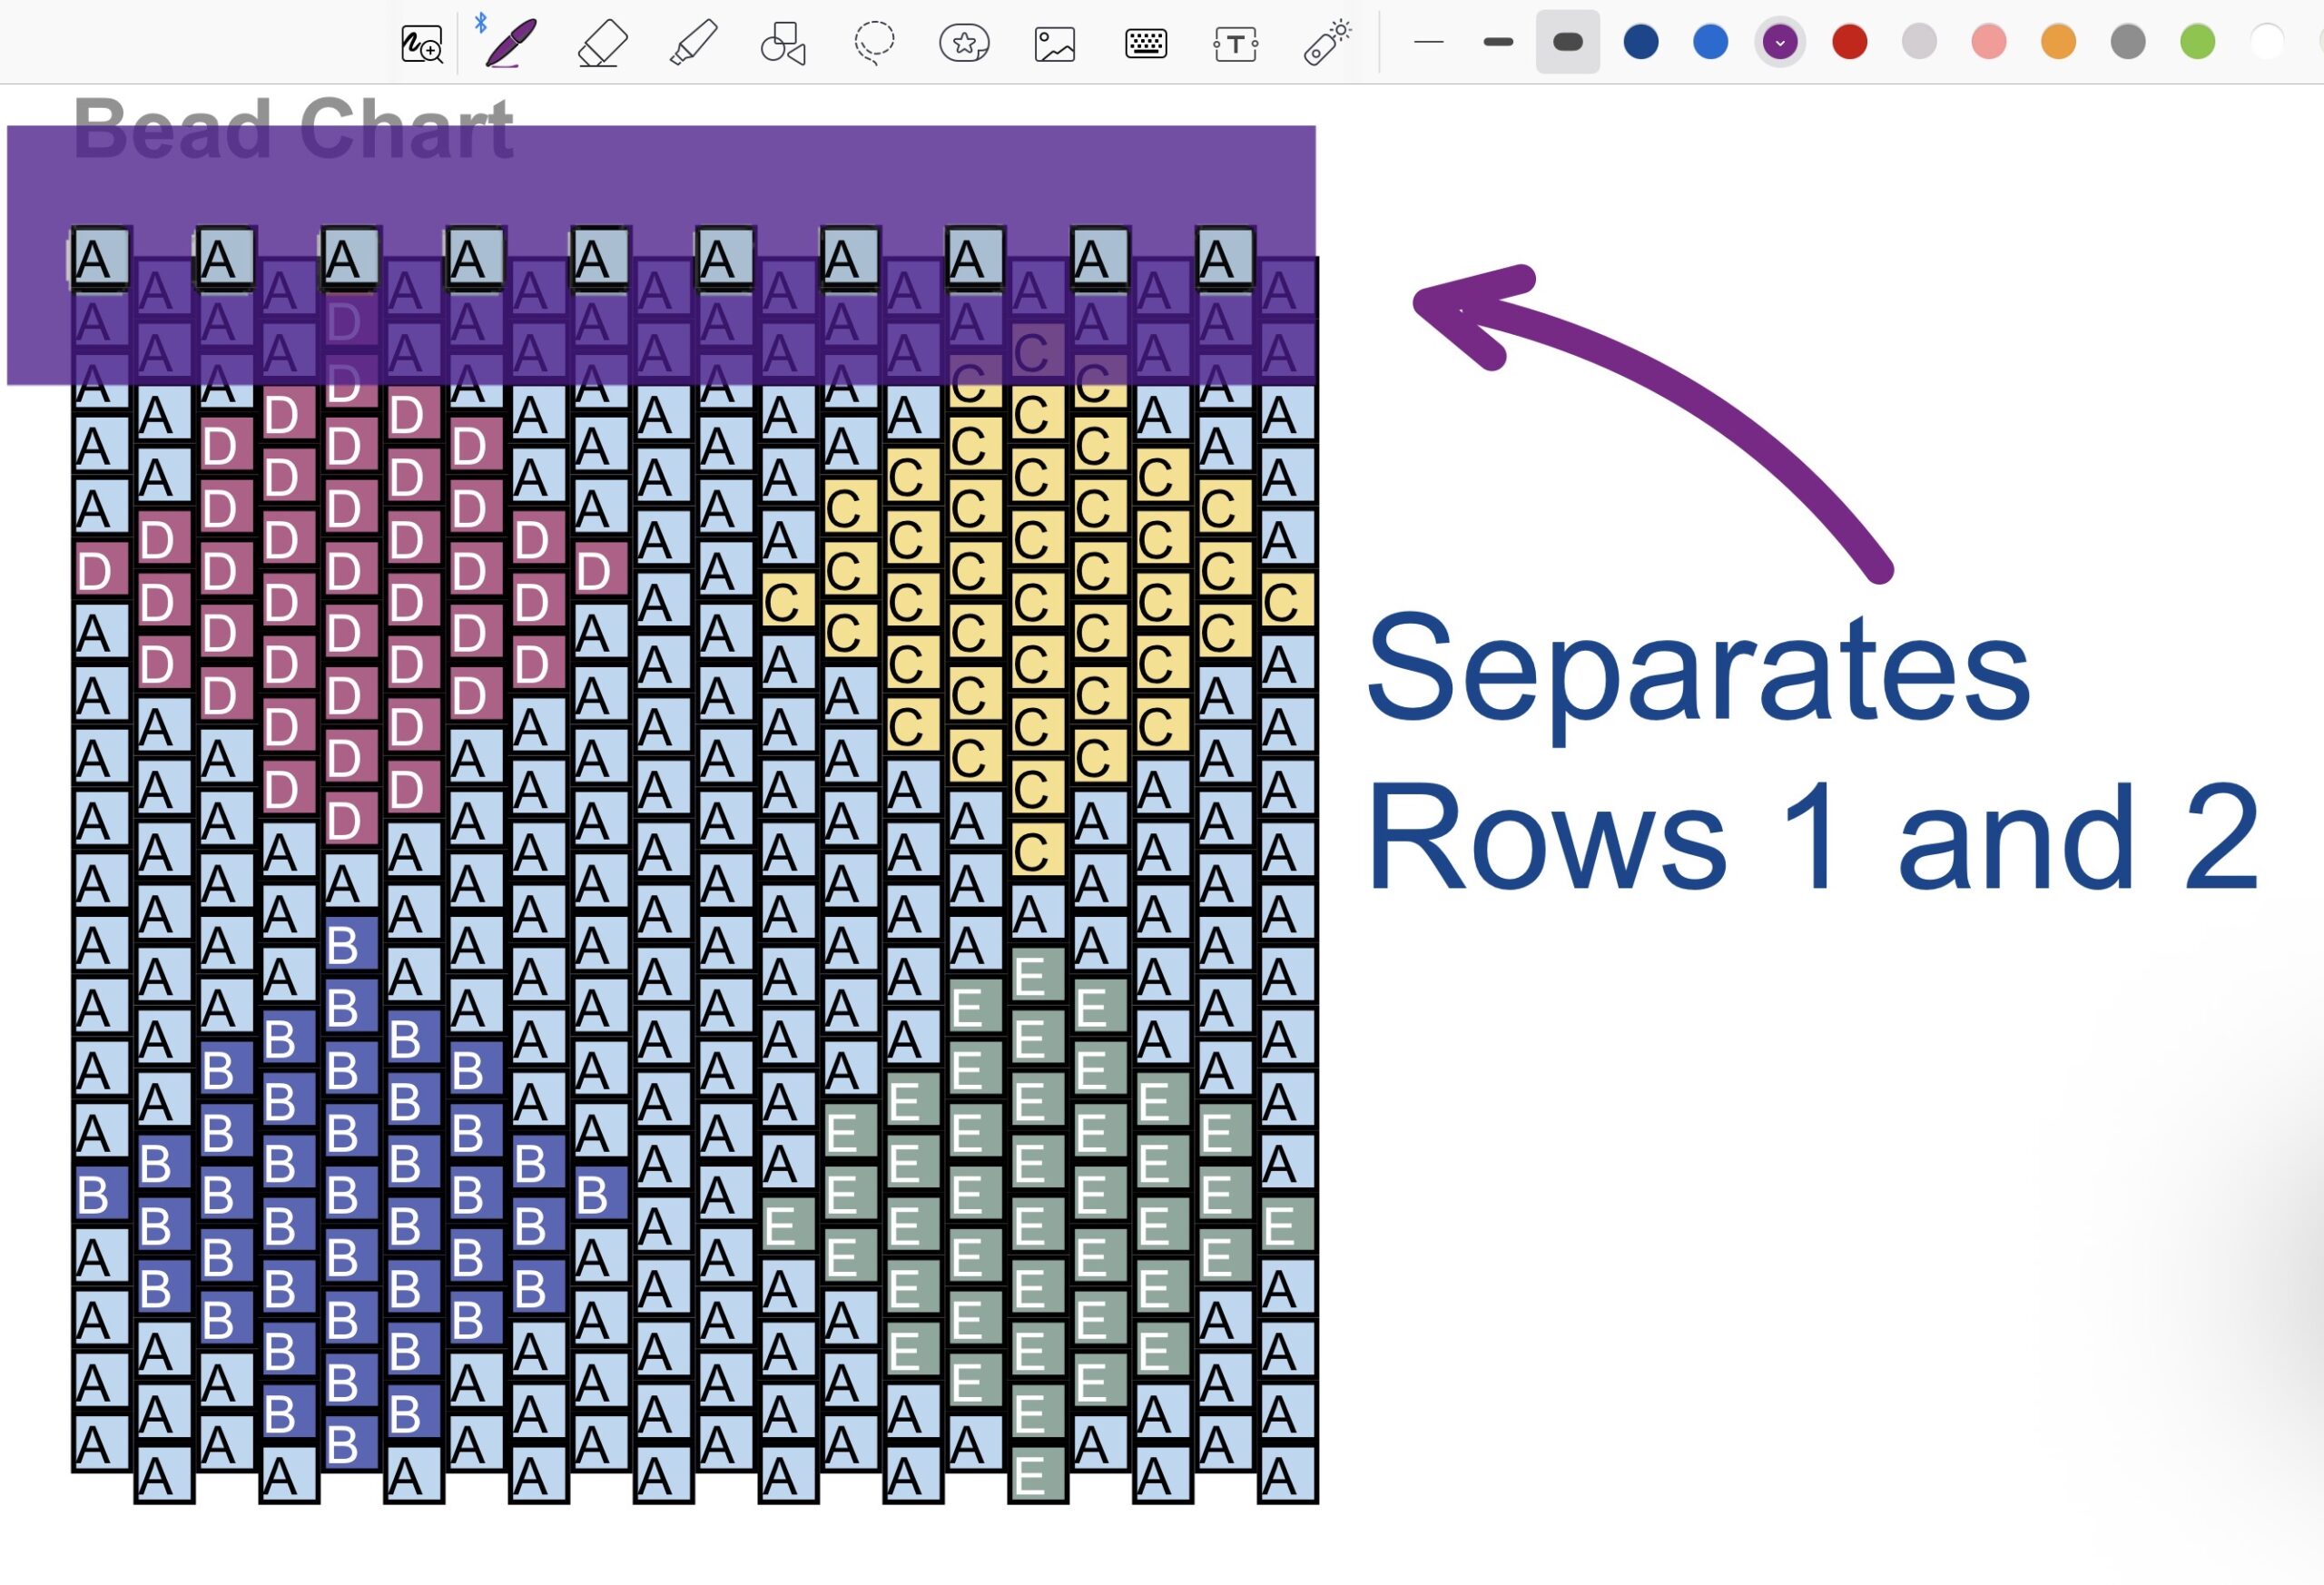The width and height of the screenshot is (2324, 1585).
Task: Pick the red pen color
Action: pyautogui.click(x=1850, y=42)
